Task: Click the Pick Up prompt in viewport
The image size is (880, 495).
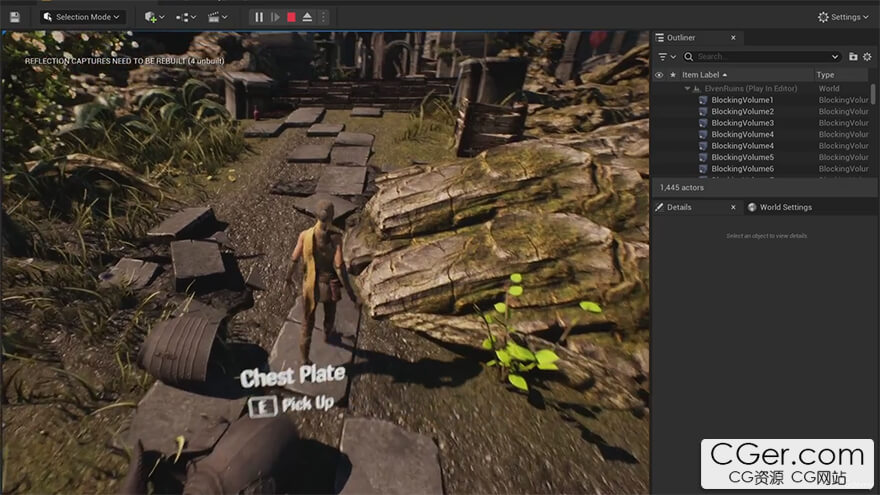Action: click(308, 404)
